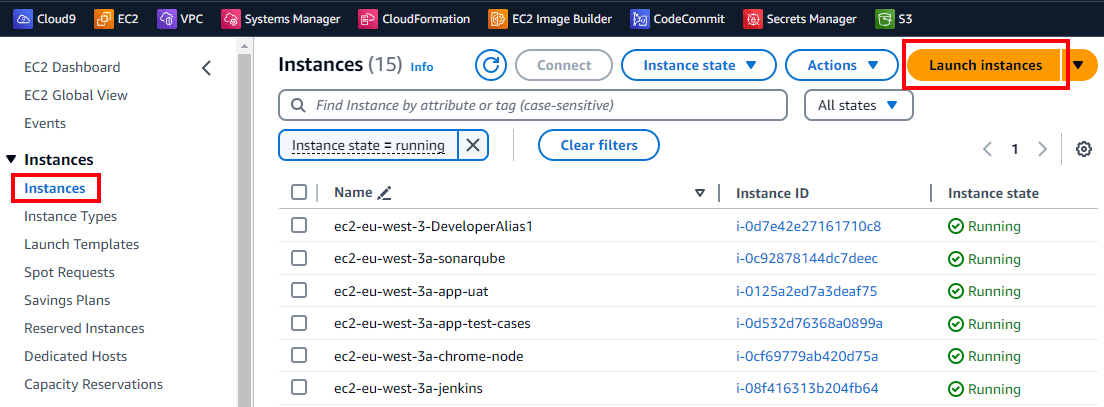Select checkbox for ec2-eu-west-3a-app-test-cases
The width and height of the screenshot is (1104, 407).
pyautogui.click(x=299, y=323)
